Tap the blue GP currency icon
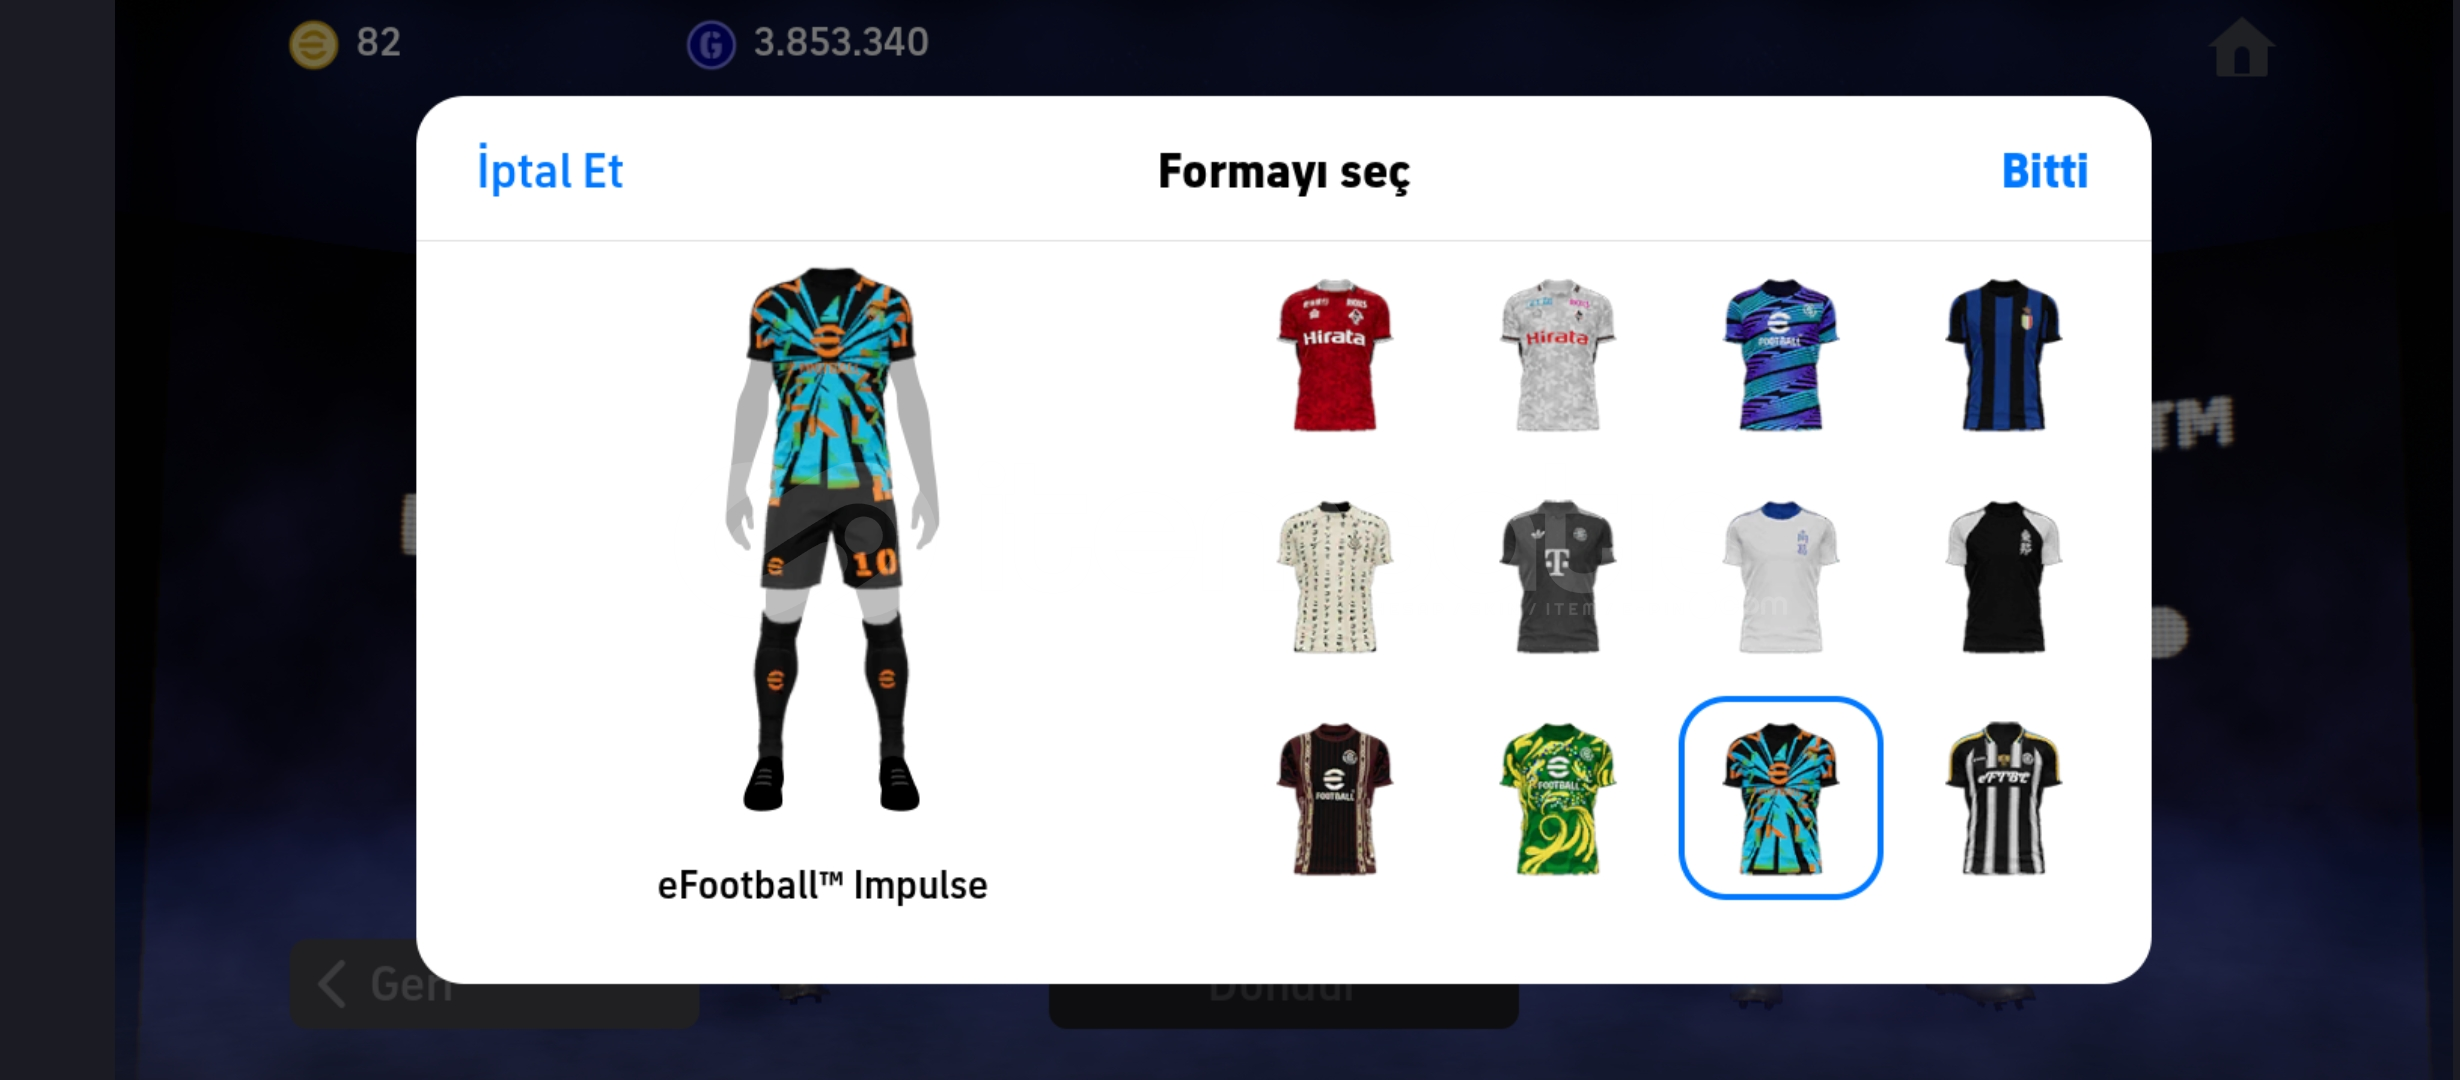2460x1080 pixels. pos(711,44)
